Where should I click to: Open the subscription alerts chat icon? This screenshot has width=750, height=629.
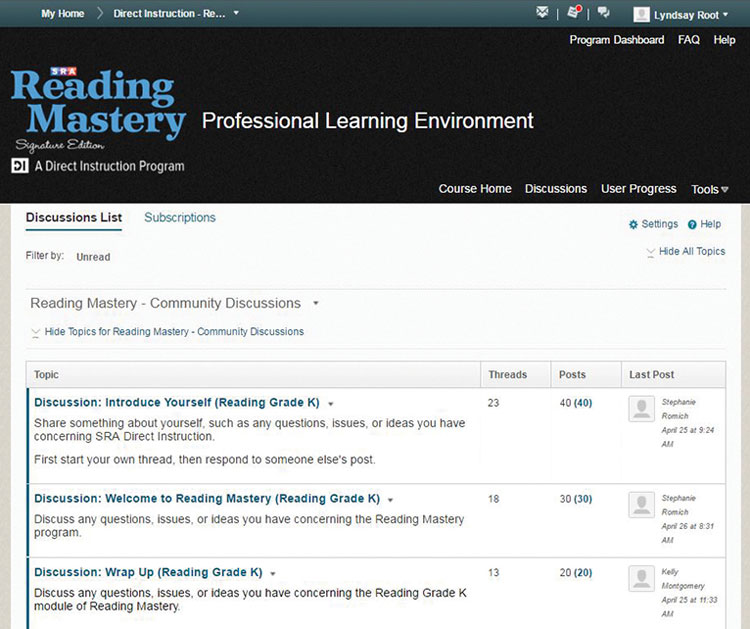tap(603, 13)
